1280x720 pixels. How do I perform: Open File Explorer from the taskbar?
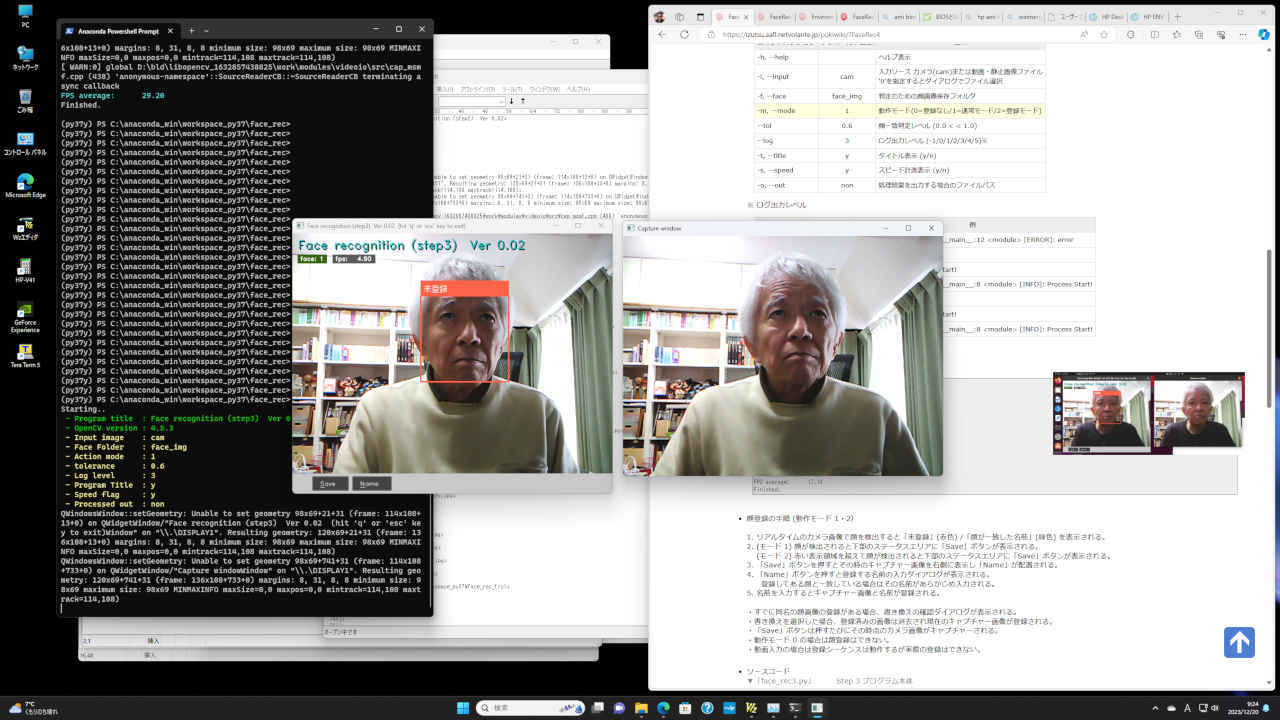tap(640, 707)
